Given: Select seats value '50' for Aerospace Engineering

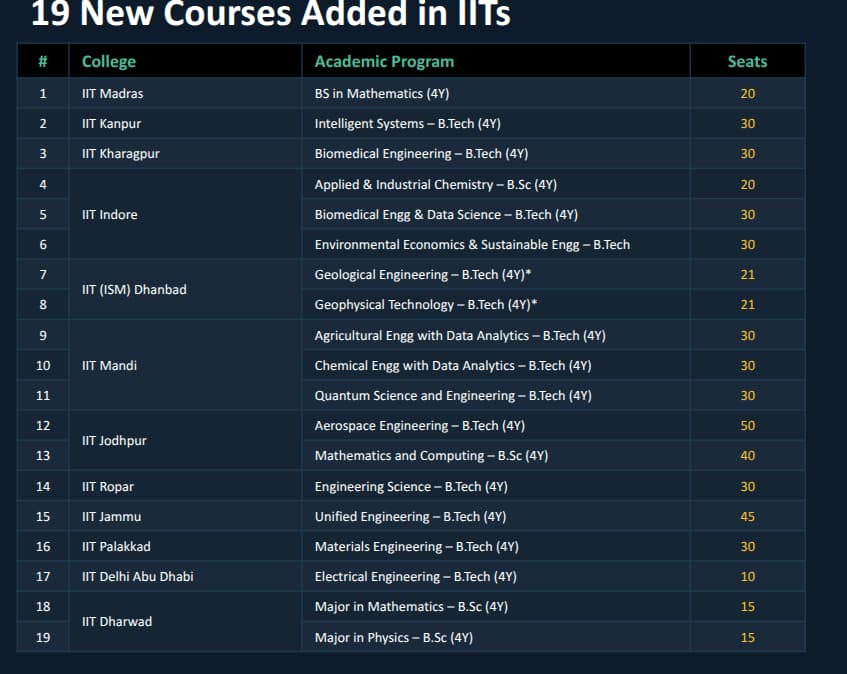Looking at the screenshot, I should [x=748, y=426].
